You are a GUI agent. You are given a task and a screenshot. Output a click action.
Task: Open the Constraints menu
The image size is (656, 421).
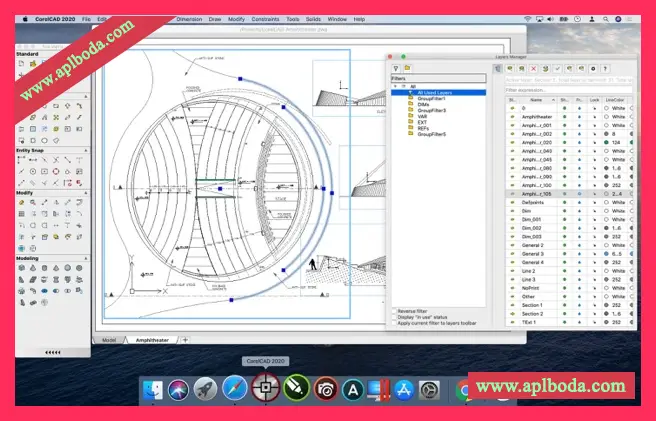click(265, 18)
